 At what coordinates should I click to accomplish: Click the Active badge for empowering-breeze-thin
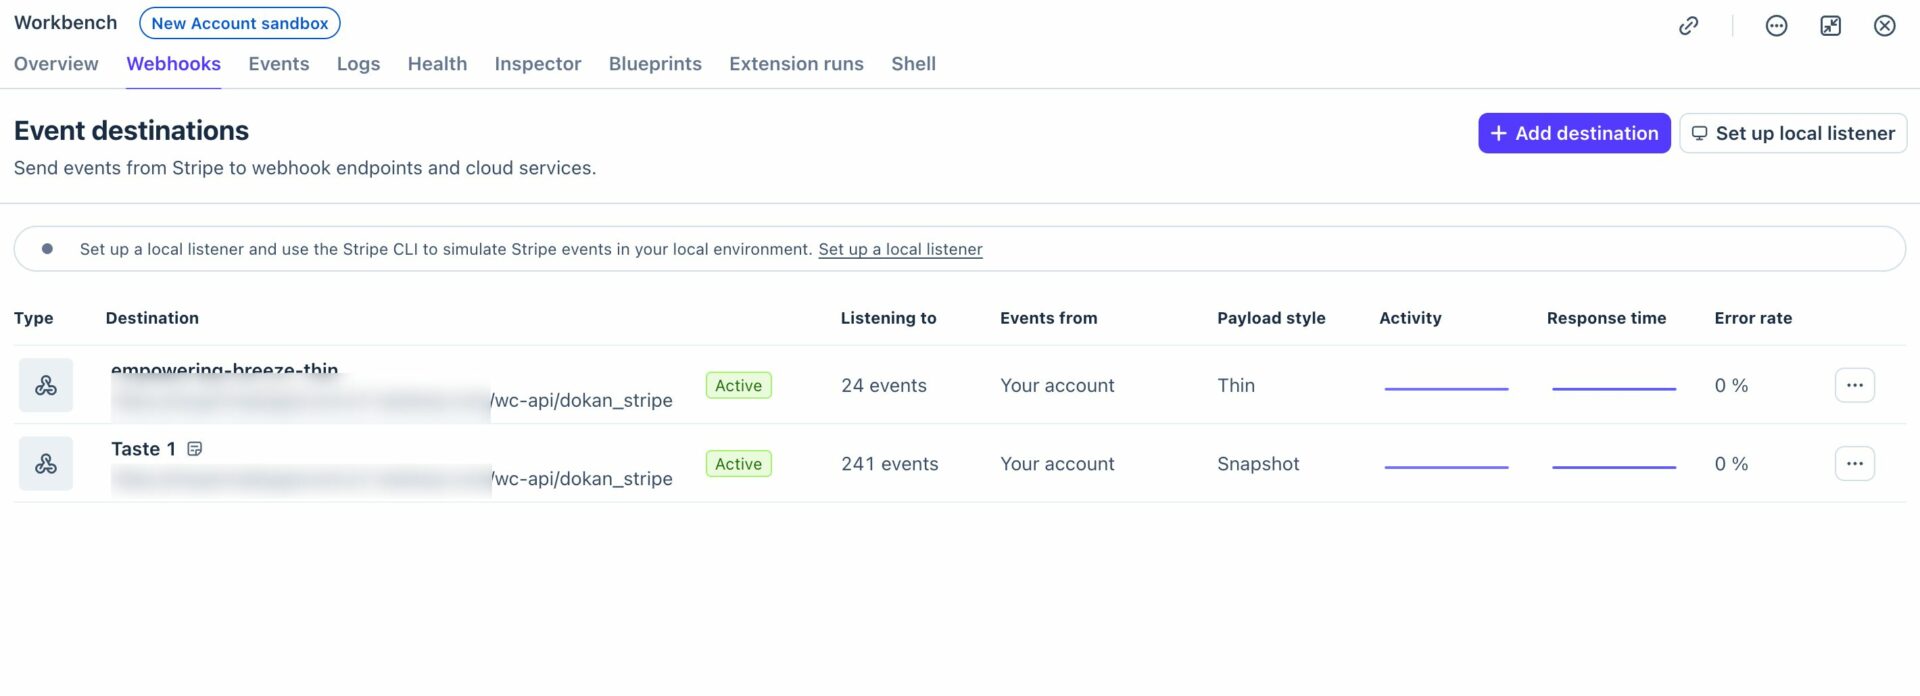pyautogui.click(x=738, y=385)
